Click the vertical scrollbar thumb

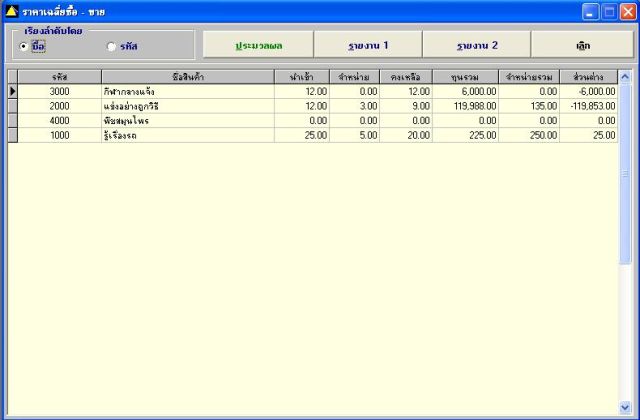[625, 174]
